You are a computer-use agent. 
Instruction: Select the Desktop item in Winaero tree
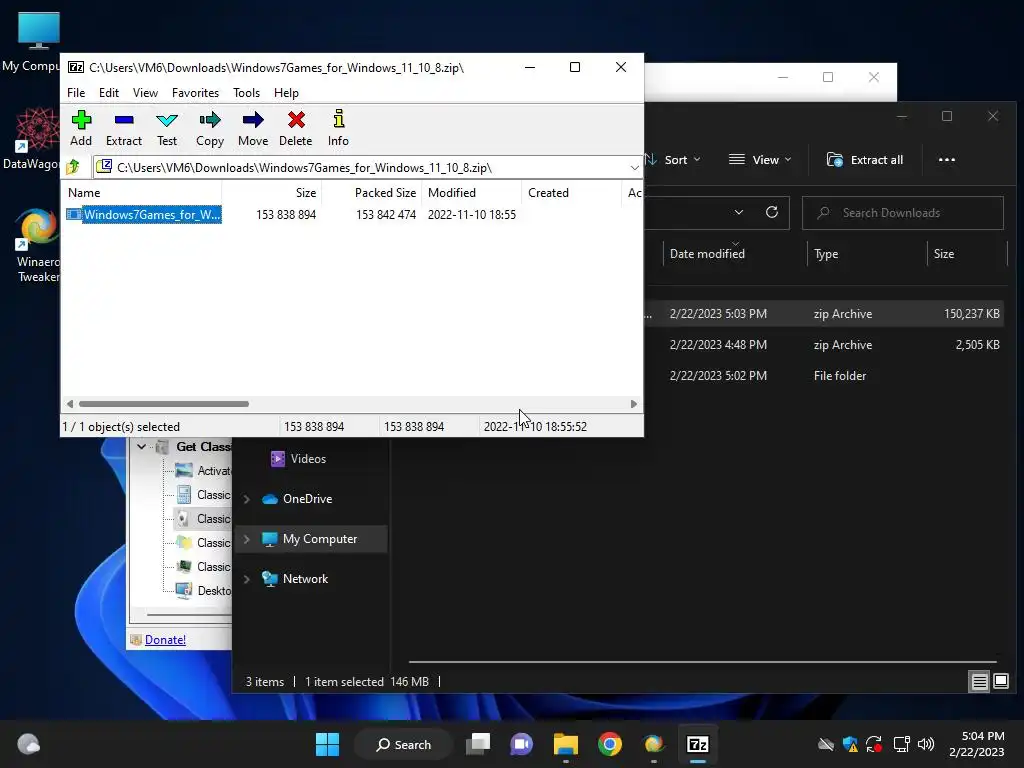point(203,590)
